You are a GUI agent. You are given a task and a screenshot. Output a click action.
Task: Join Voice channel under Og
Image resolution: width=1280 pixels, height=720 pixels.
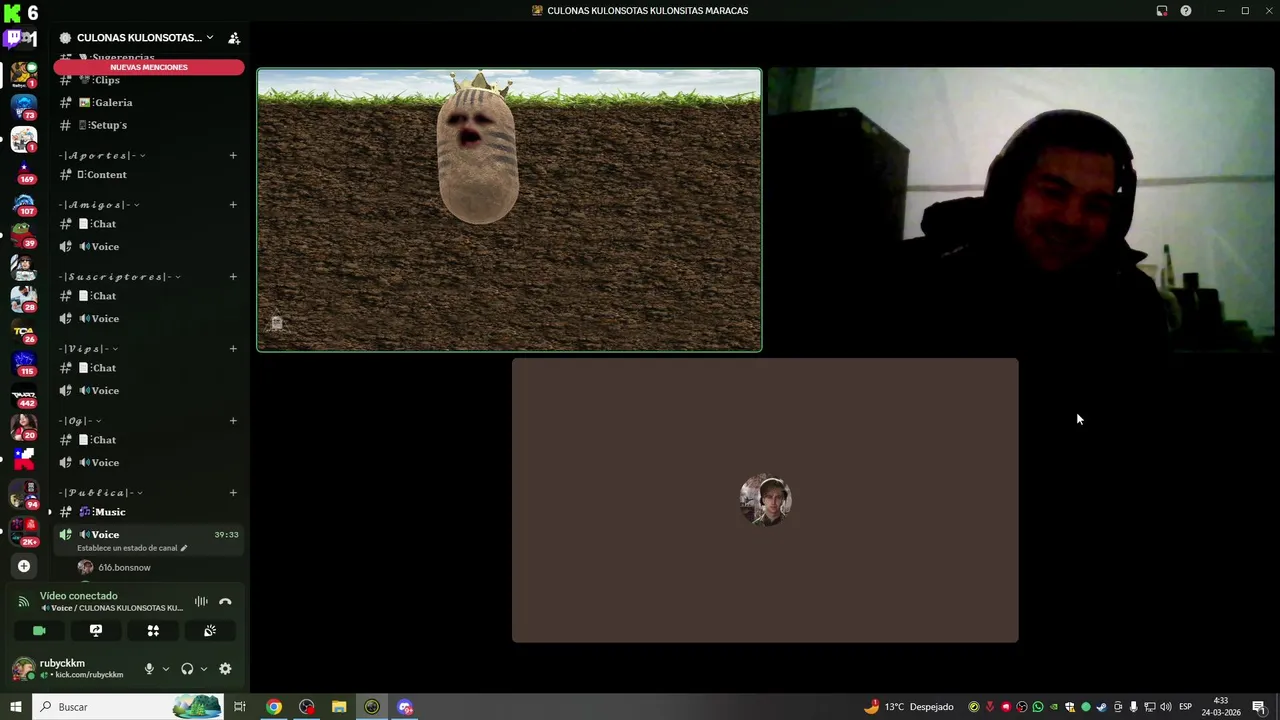(x=149, y=462)
